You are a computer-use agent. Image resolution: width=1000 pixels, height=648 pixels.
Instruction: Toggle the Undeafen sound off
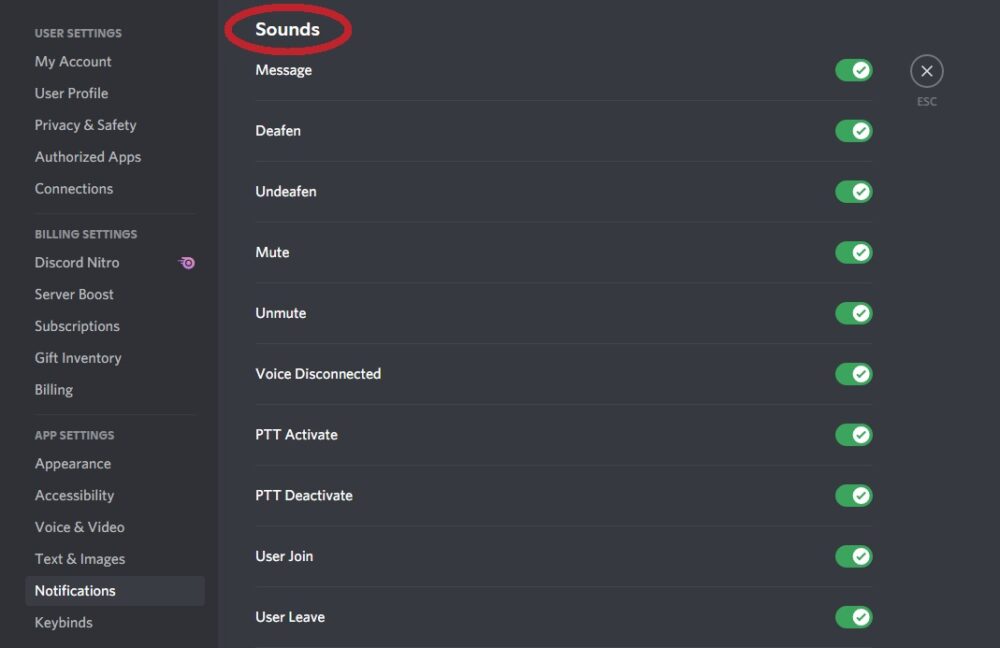(x=853, y=191)
